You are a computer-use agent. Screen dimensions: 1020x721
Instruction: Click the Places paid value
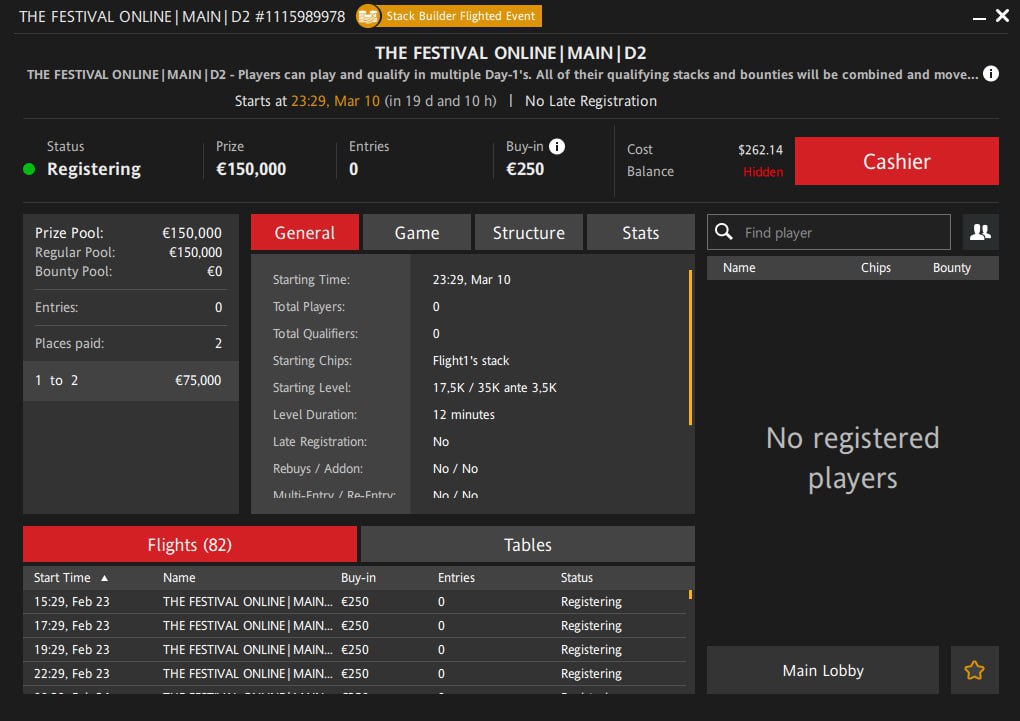pyautogui.click(x=219, y=344)
